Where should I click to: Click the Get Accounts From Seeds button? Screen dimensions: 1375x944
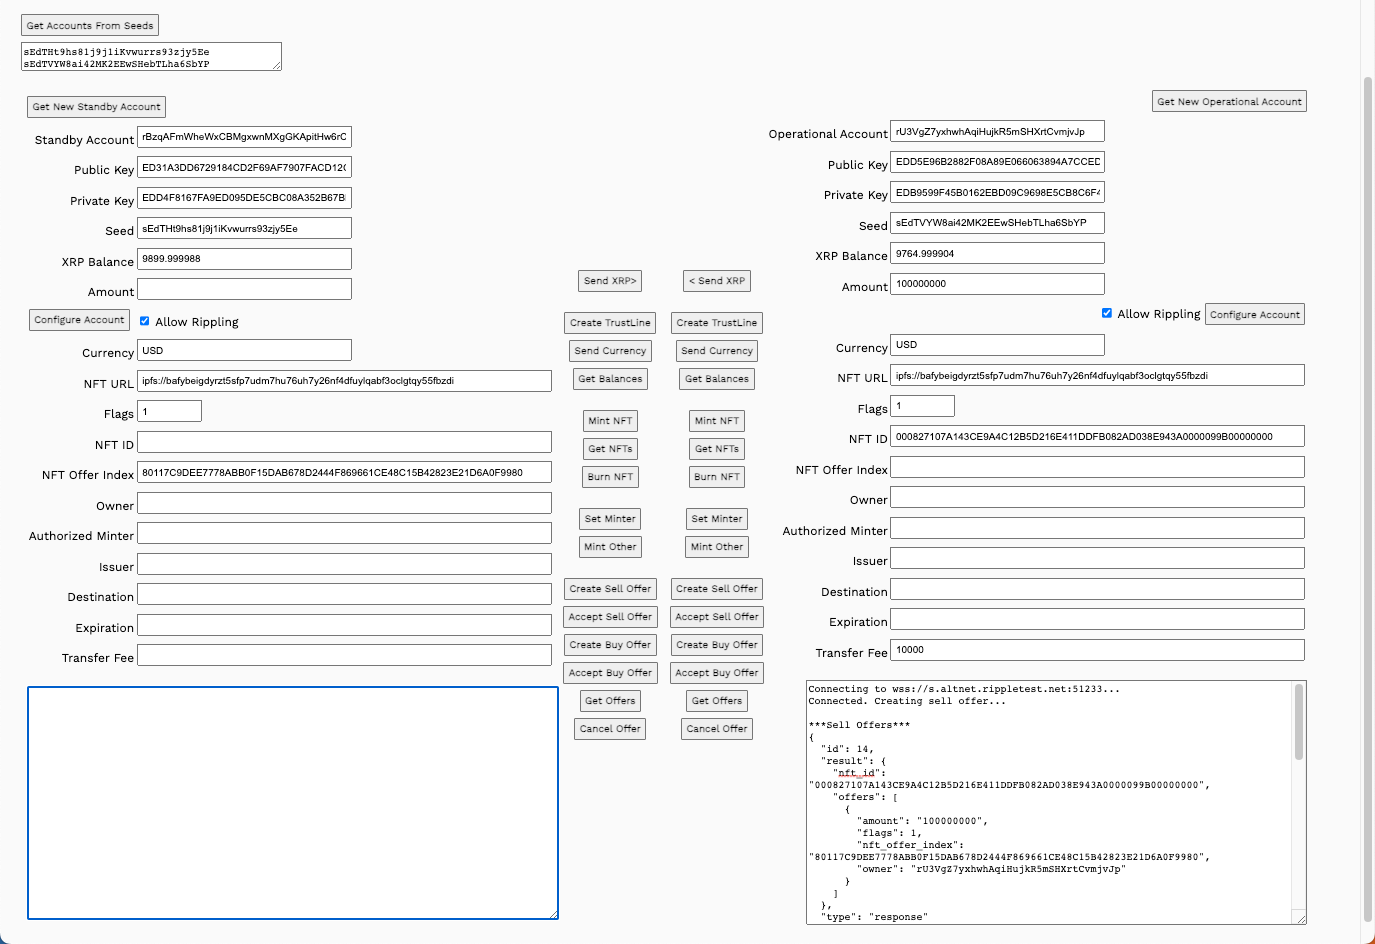[90, 25]
